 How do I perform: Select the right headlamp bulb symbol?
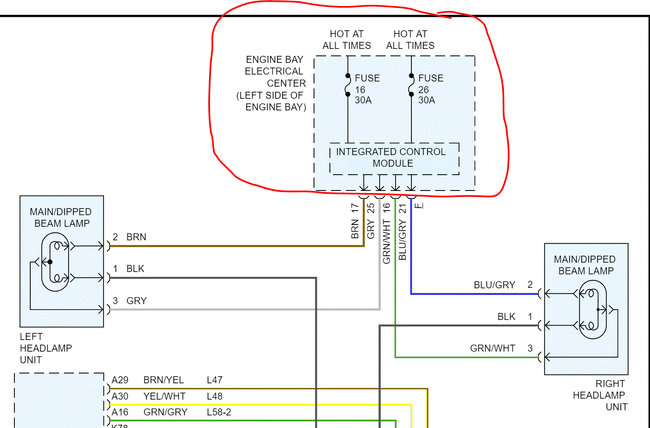[592, 309]
